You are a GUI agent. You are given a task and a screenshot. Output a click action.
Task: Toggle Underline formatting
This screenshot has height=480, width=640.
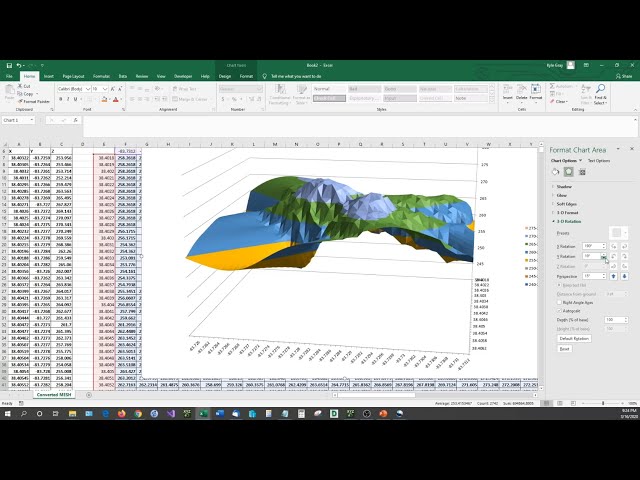pyautogui.click(x=75, y=99)
